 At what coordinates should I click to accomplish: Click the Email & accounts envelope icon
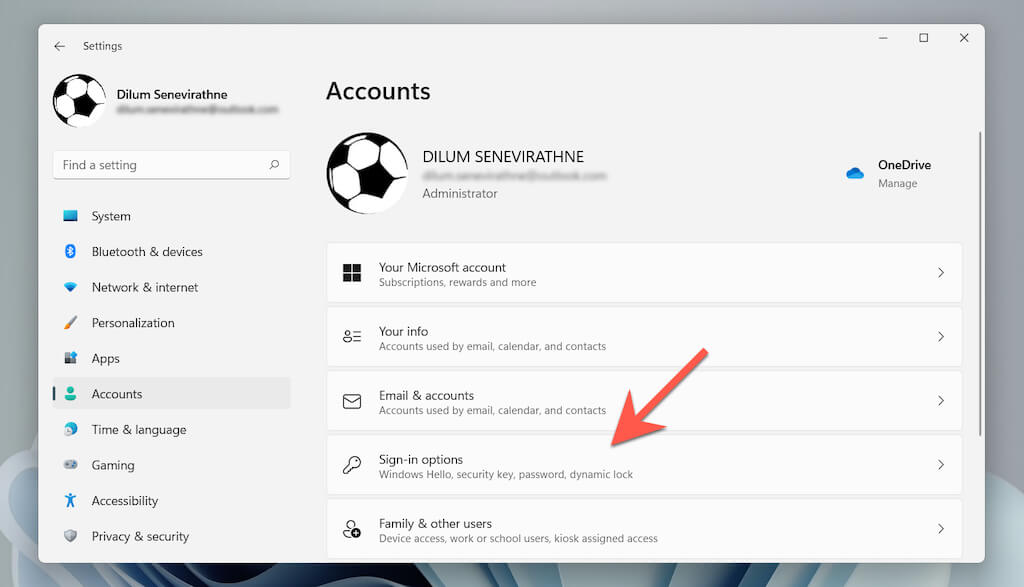coord(352,401)
